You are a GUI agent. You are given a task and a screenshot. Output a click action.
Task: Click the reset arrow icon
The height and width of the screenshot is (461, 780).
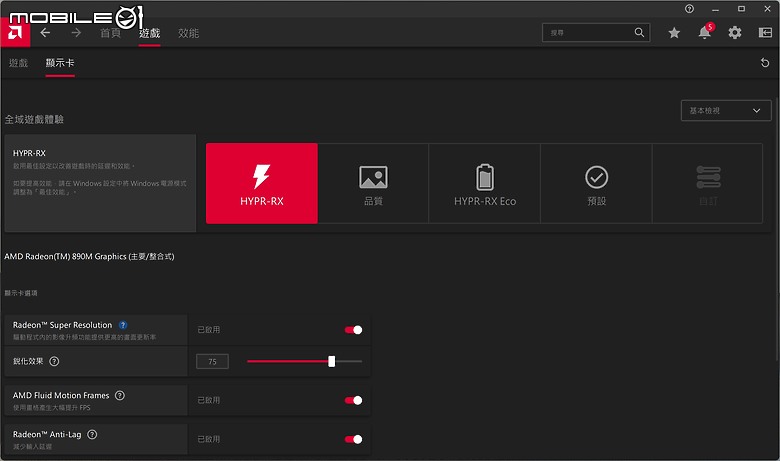(765, 63)
